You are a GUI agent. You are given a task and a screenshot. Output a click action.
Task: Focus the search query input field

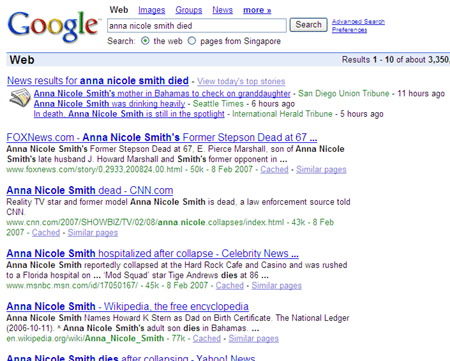pyautogui.click(x=197, y=26)
